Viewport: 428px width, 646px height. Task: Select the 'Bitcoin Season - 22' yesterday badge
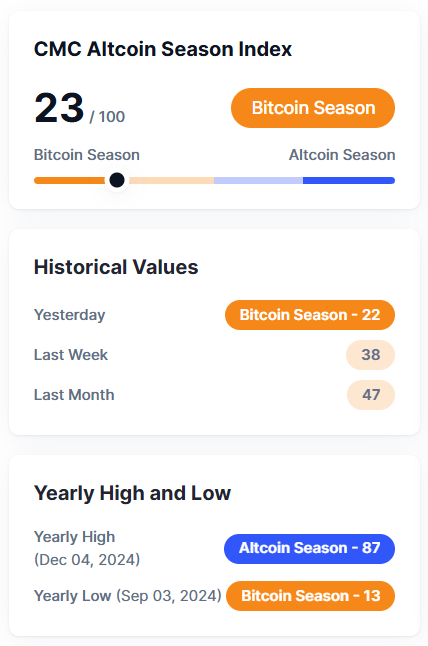click(310, 315)
